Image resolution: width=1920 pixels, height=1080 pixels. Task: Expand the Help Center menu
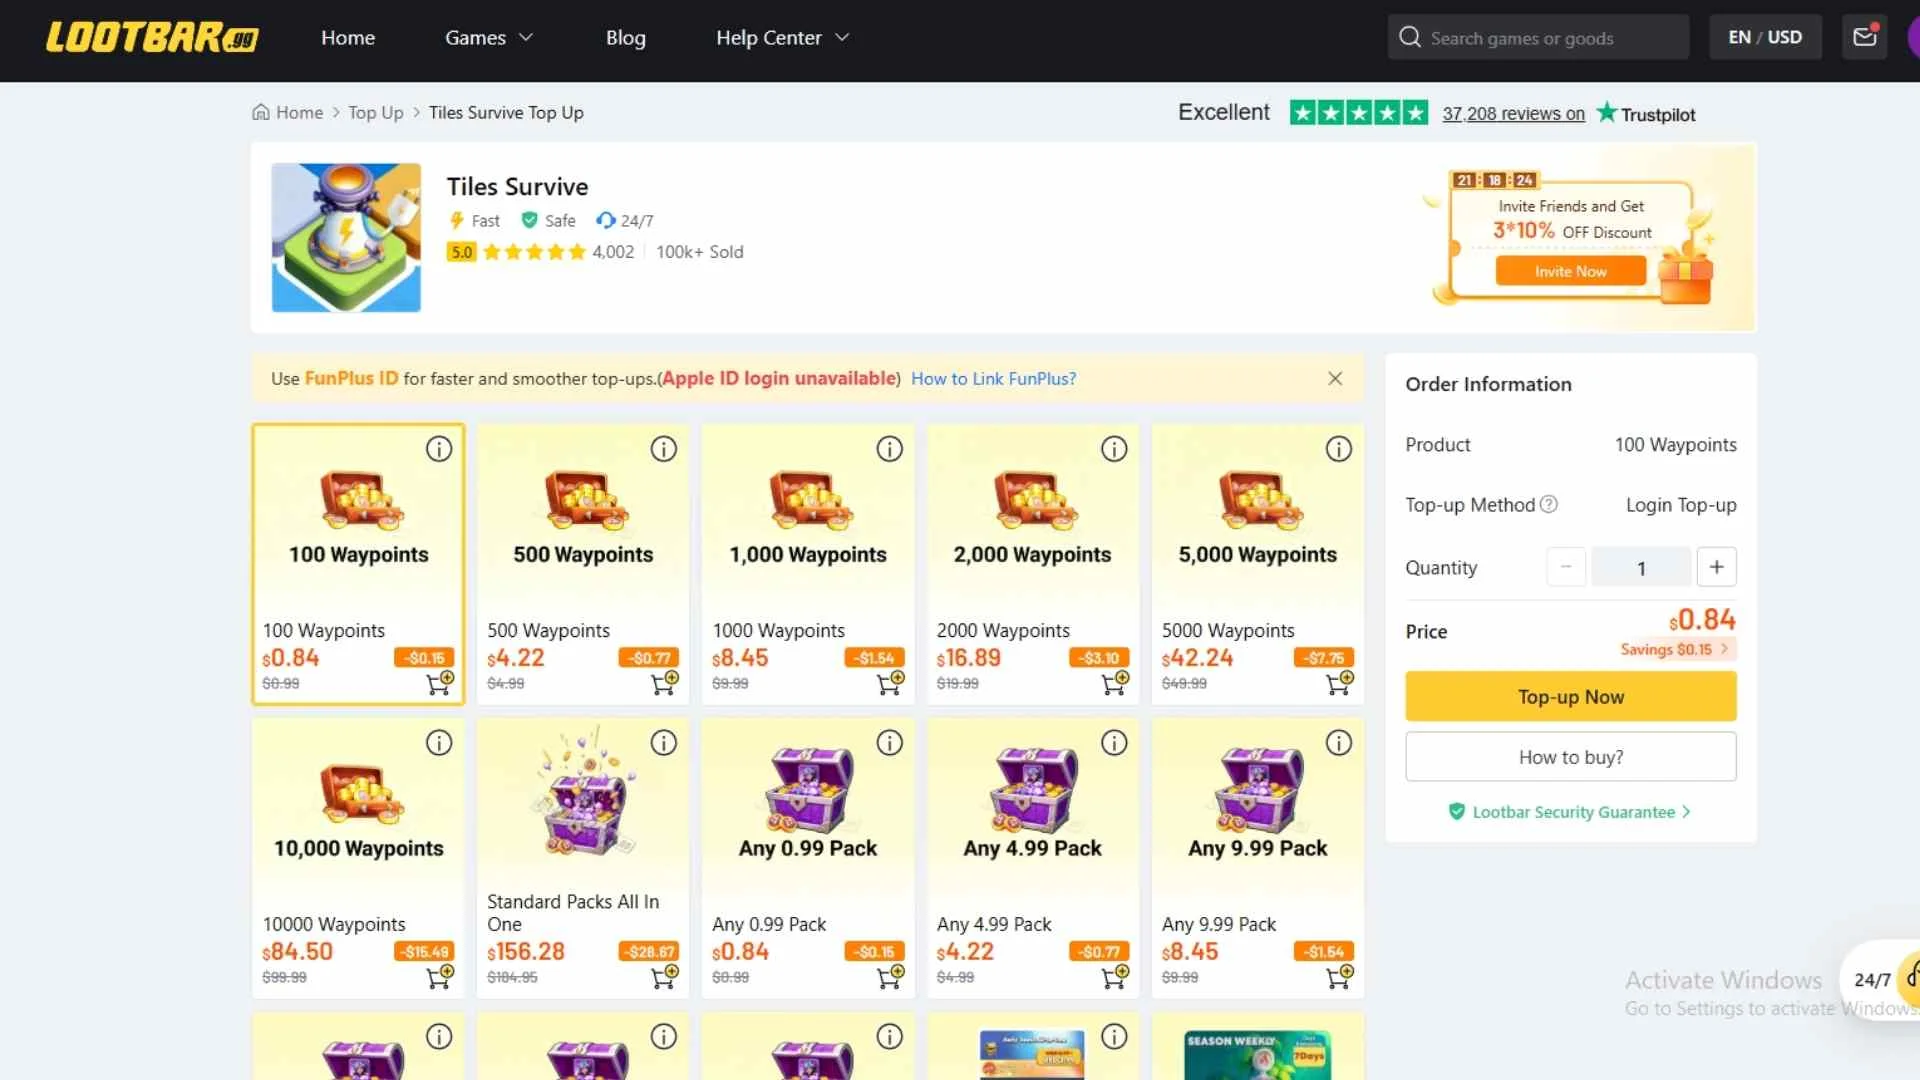(x=781, y=37)
